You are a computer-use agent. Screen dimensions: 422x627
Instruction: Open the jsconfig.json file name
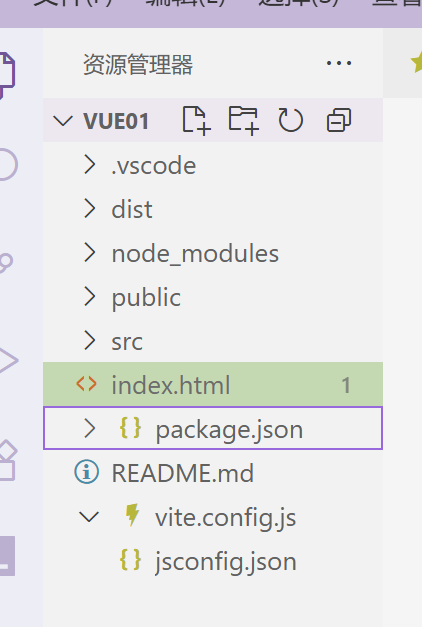tap(226, 563)
